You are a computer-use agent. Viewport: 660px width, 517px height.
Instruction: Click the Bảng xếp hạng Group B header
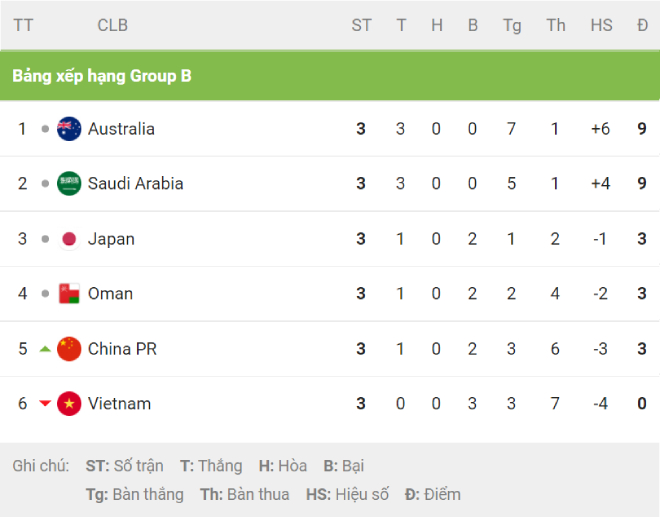[102, 76]
